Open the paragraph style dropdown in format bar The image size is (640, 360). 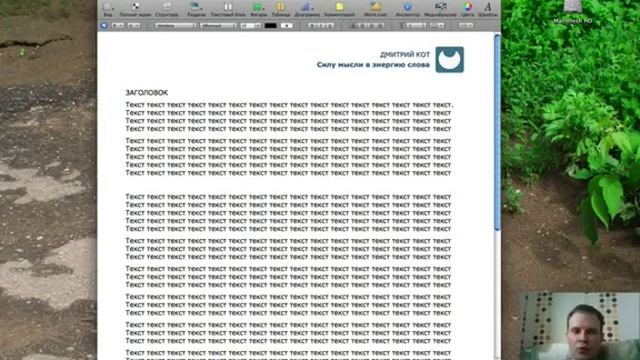(x=117, y=25)
